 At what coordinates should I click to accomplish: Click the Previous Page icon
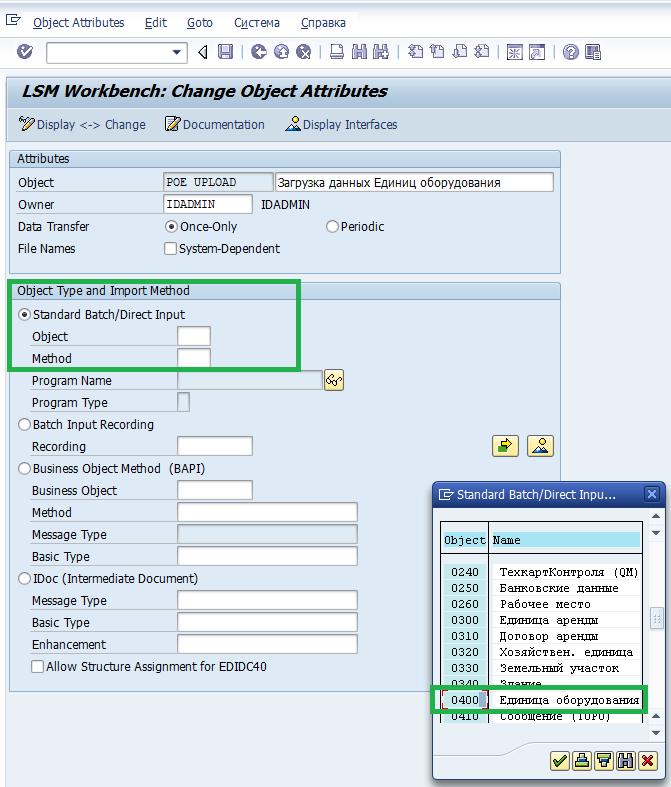pos(437,52)
